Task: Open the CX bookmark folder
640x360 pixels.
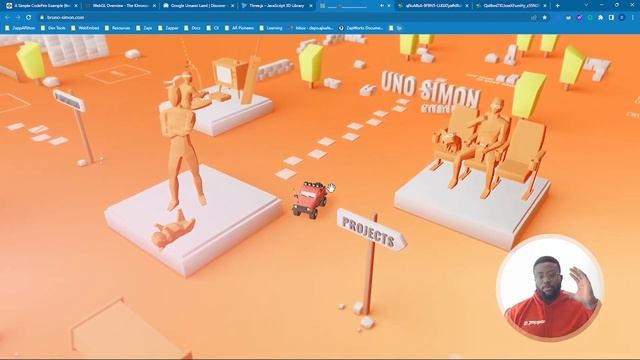Action: 213,28
